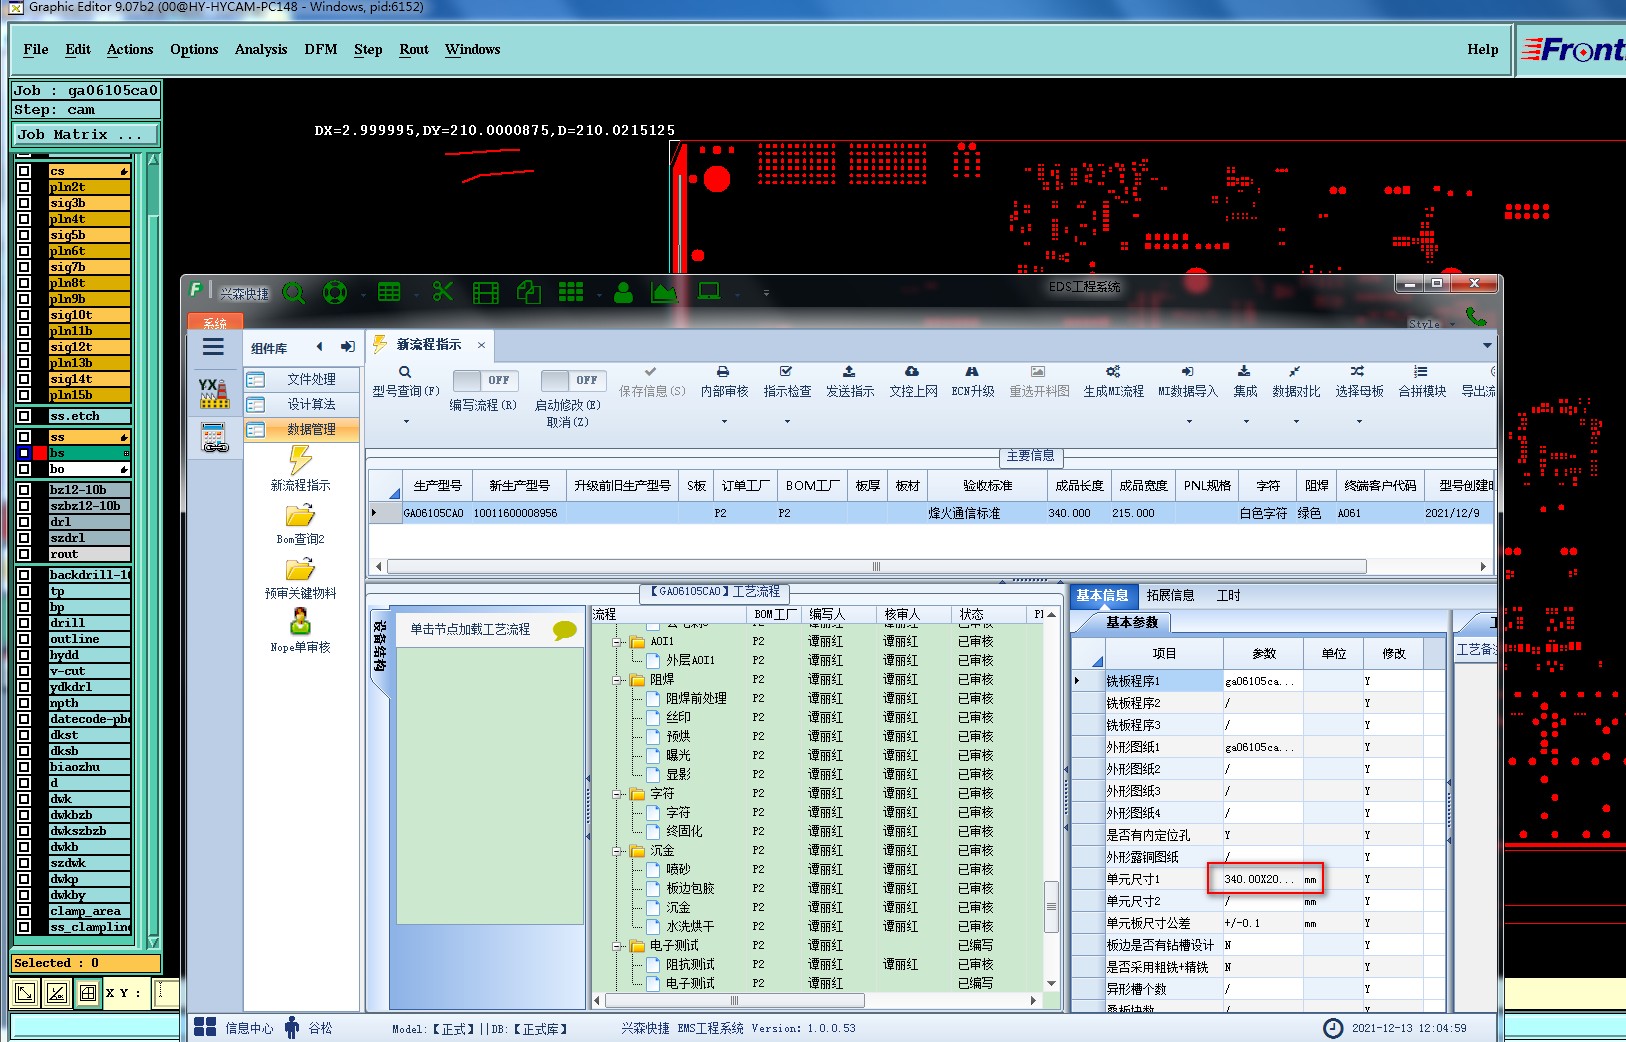Click the green laptop monitor icon

pos(709,291)
